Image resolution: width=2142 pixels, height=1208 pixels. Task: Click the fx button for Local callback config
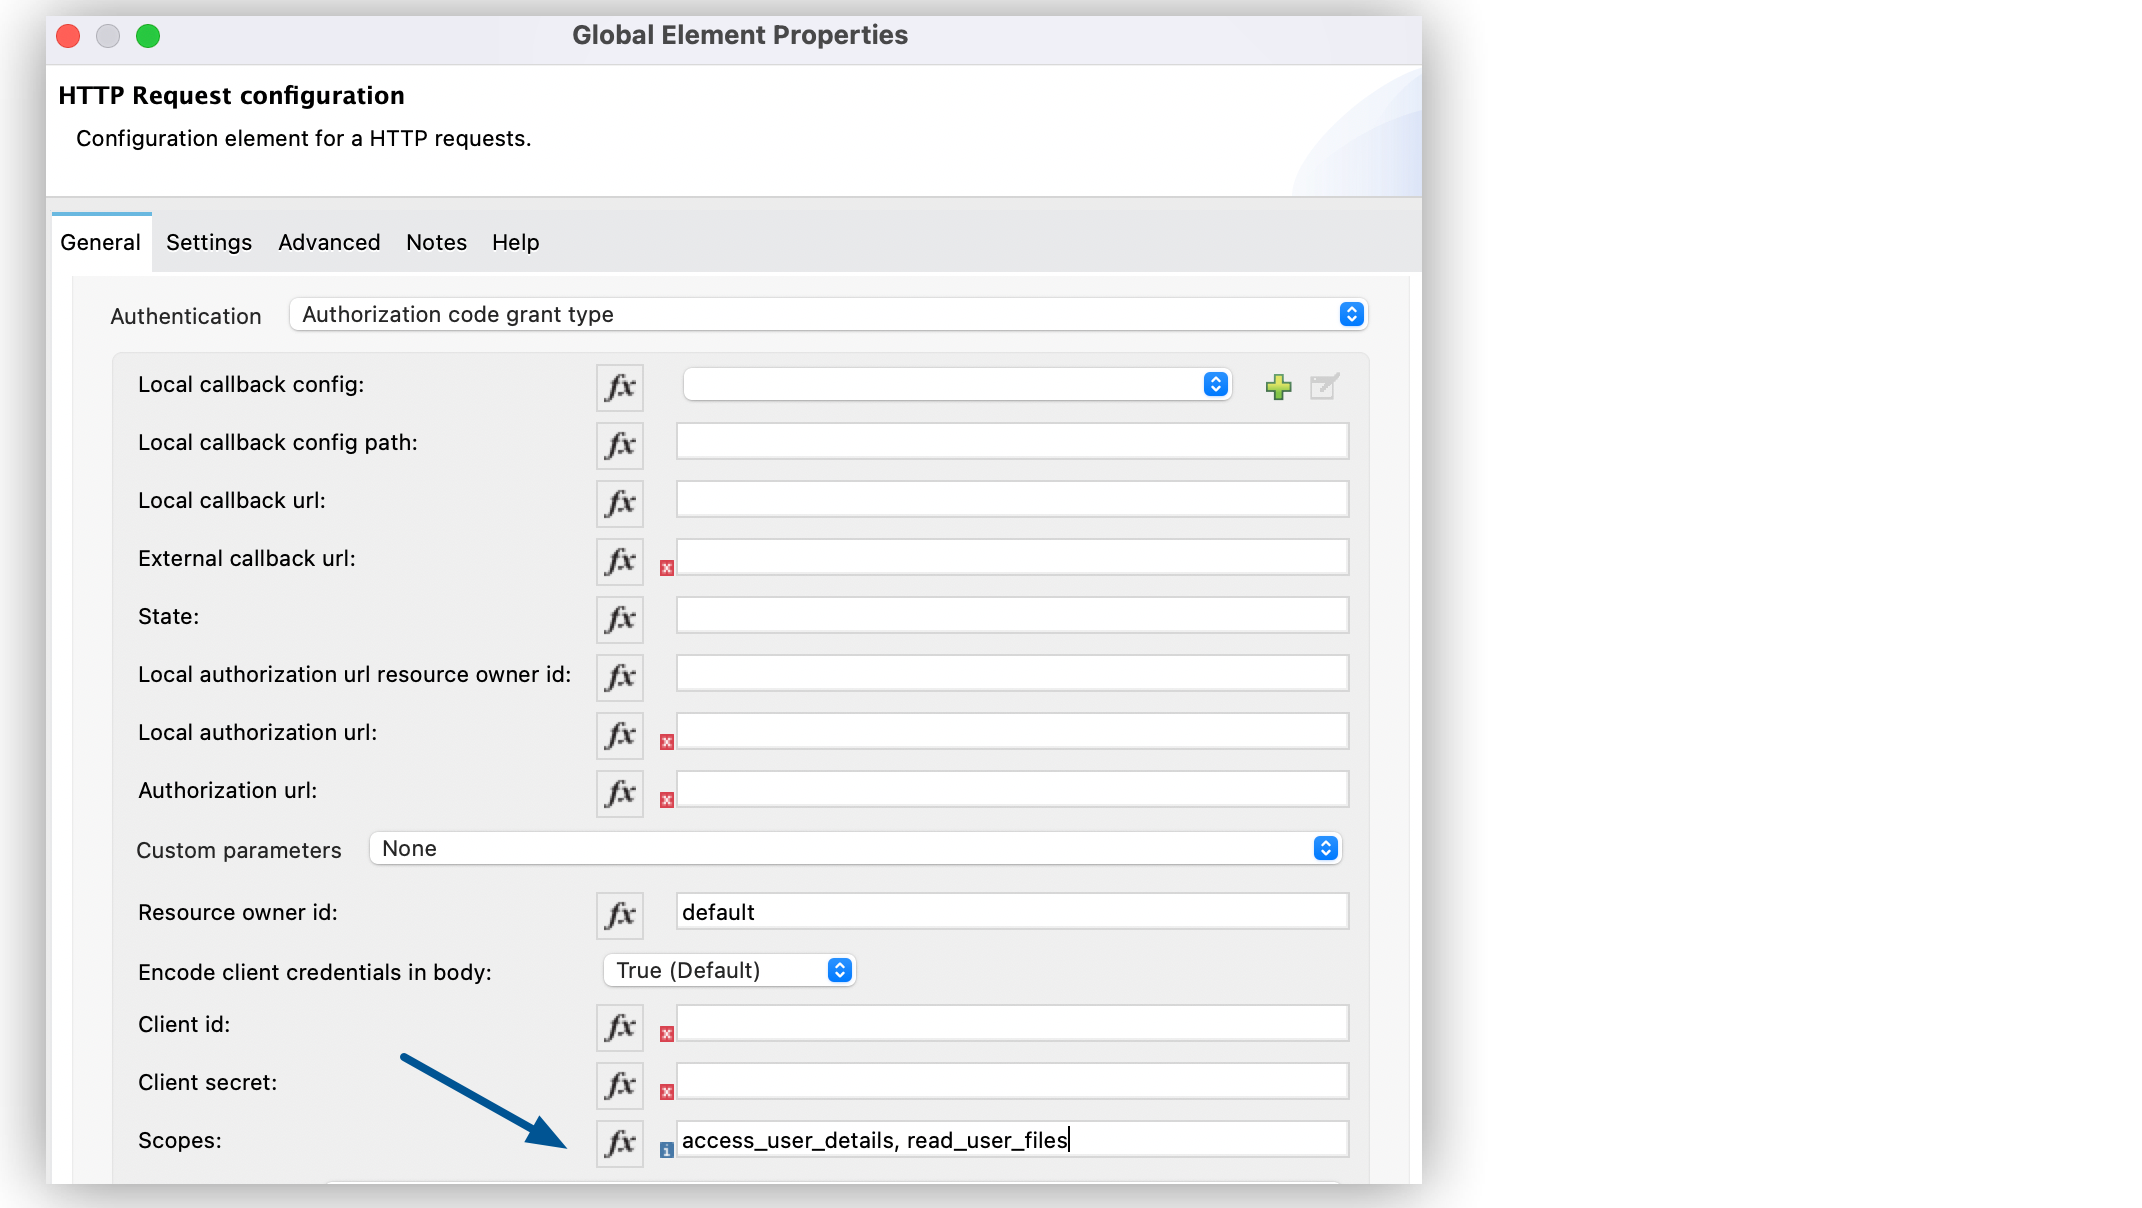pyautogui.click(x=620, y=387)
